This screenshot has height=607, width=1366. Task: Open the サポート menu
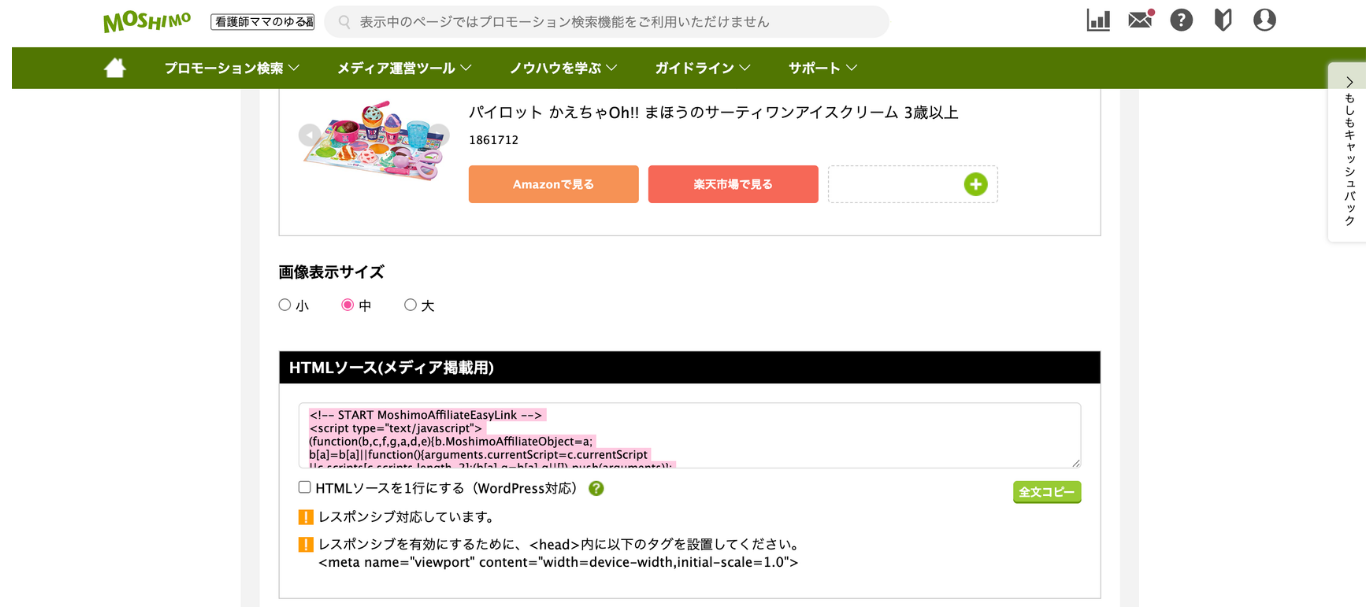(823, 68)
